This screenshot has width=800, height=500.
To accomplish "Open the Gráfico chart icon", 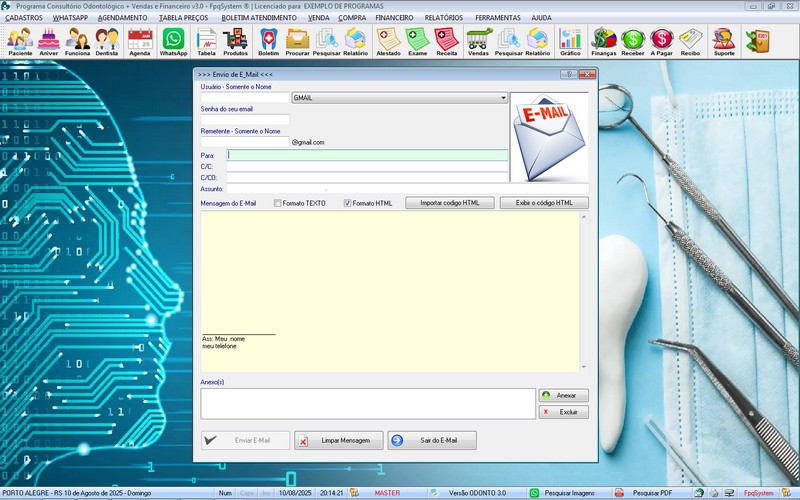I will pos(570,41).
